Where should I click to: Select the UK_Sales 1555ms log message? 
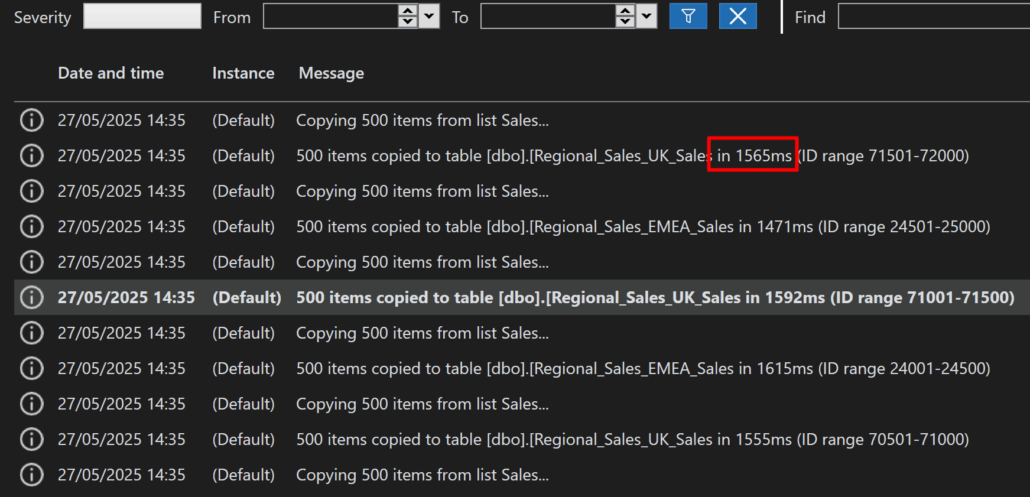(x=633, y=439)
